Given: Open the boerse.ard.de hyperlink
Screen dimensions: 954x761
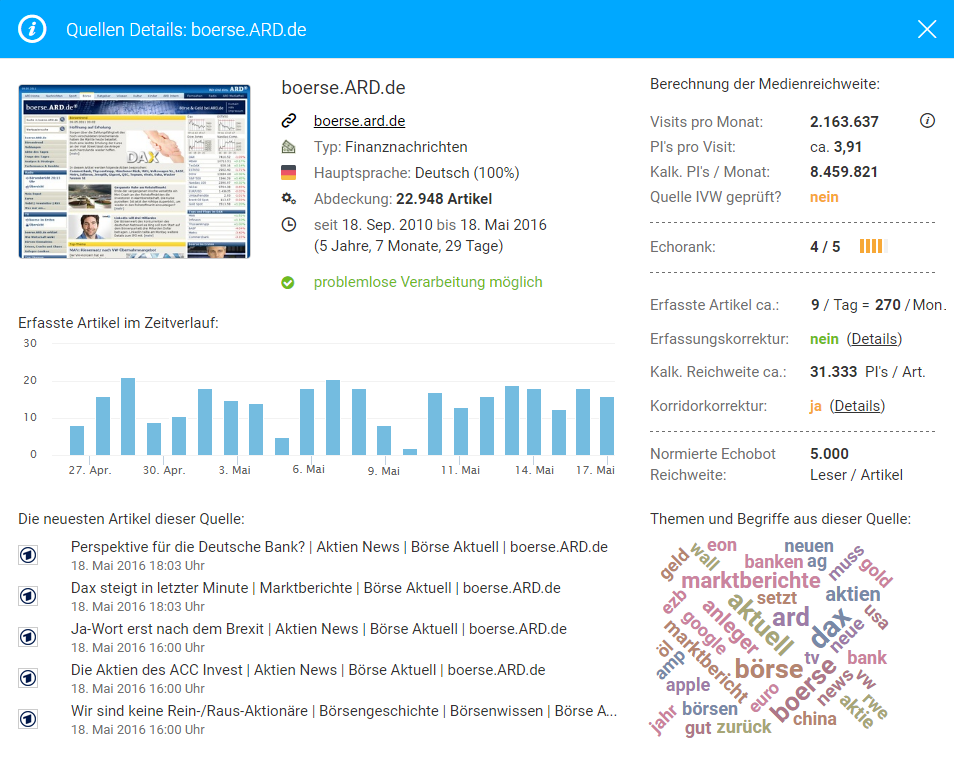Looking at the screenshot, I should pyautogui.click(x=359, y=121).
